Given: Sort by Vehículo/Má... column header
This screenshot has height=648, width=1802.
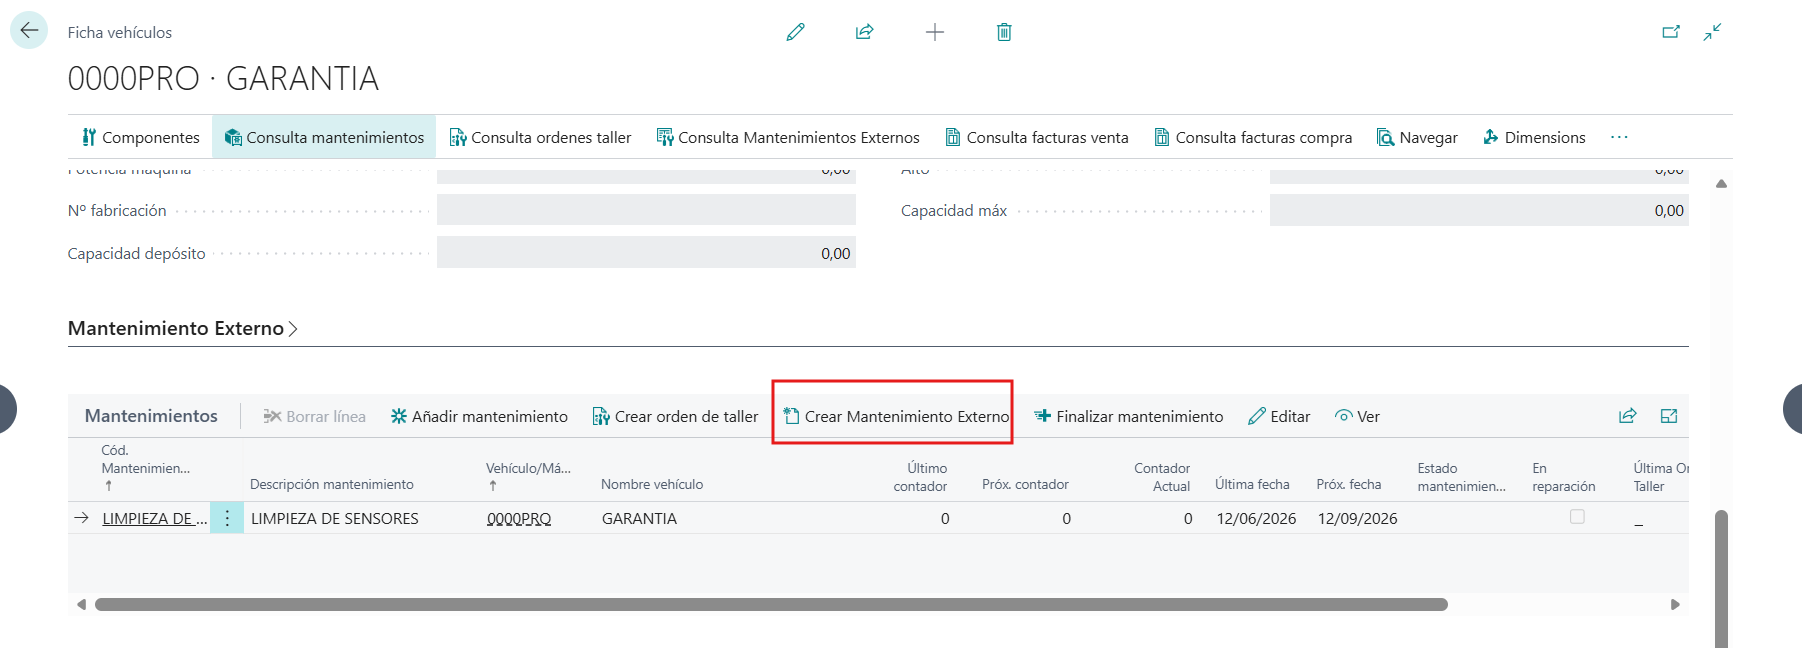Looking at the screenshot, I should 528,476.
